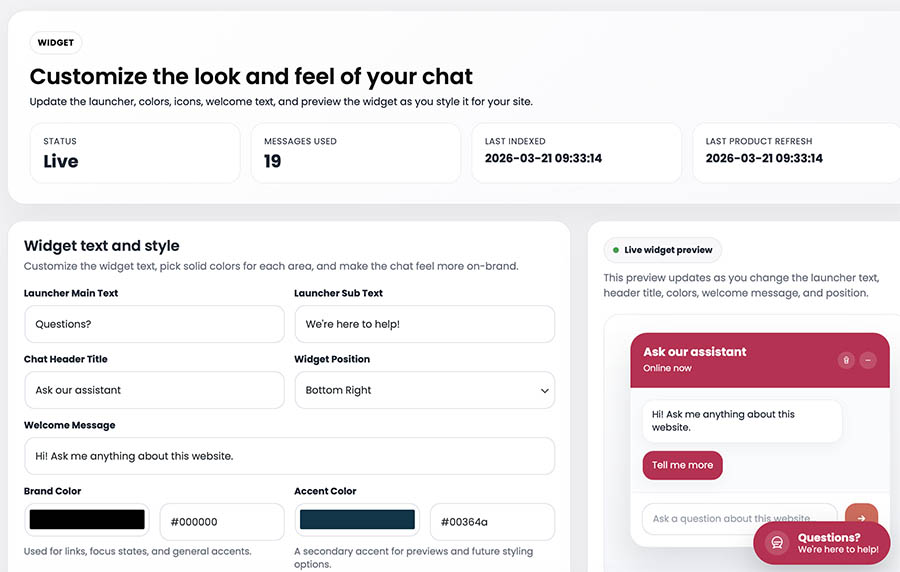
Task: Click the Questions? launcher button
Action: (x=822, y=543)
